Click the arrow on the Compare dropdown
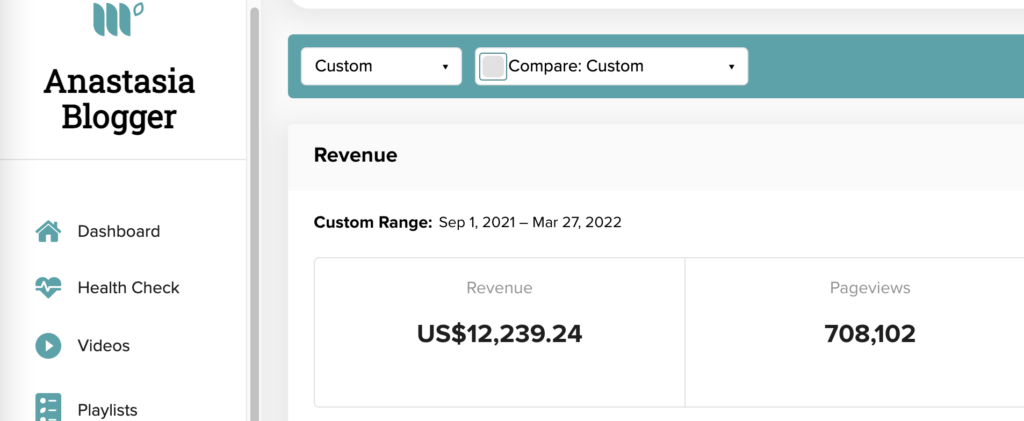The image size is (1024, 421). [731, 67]
